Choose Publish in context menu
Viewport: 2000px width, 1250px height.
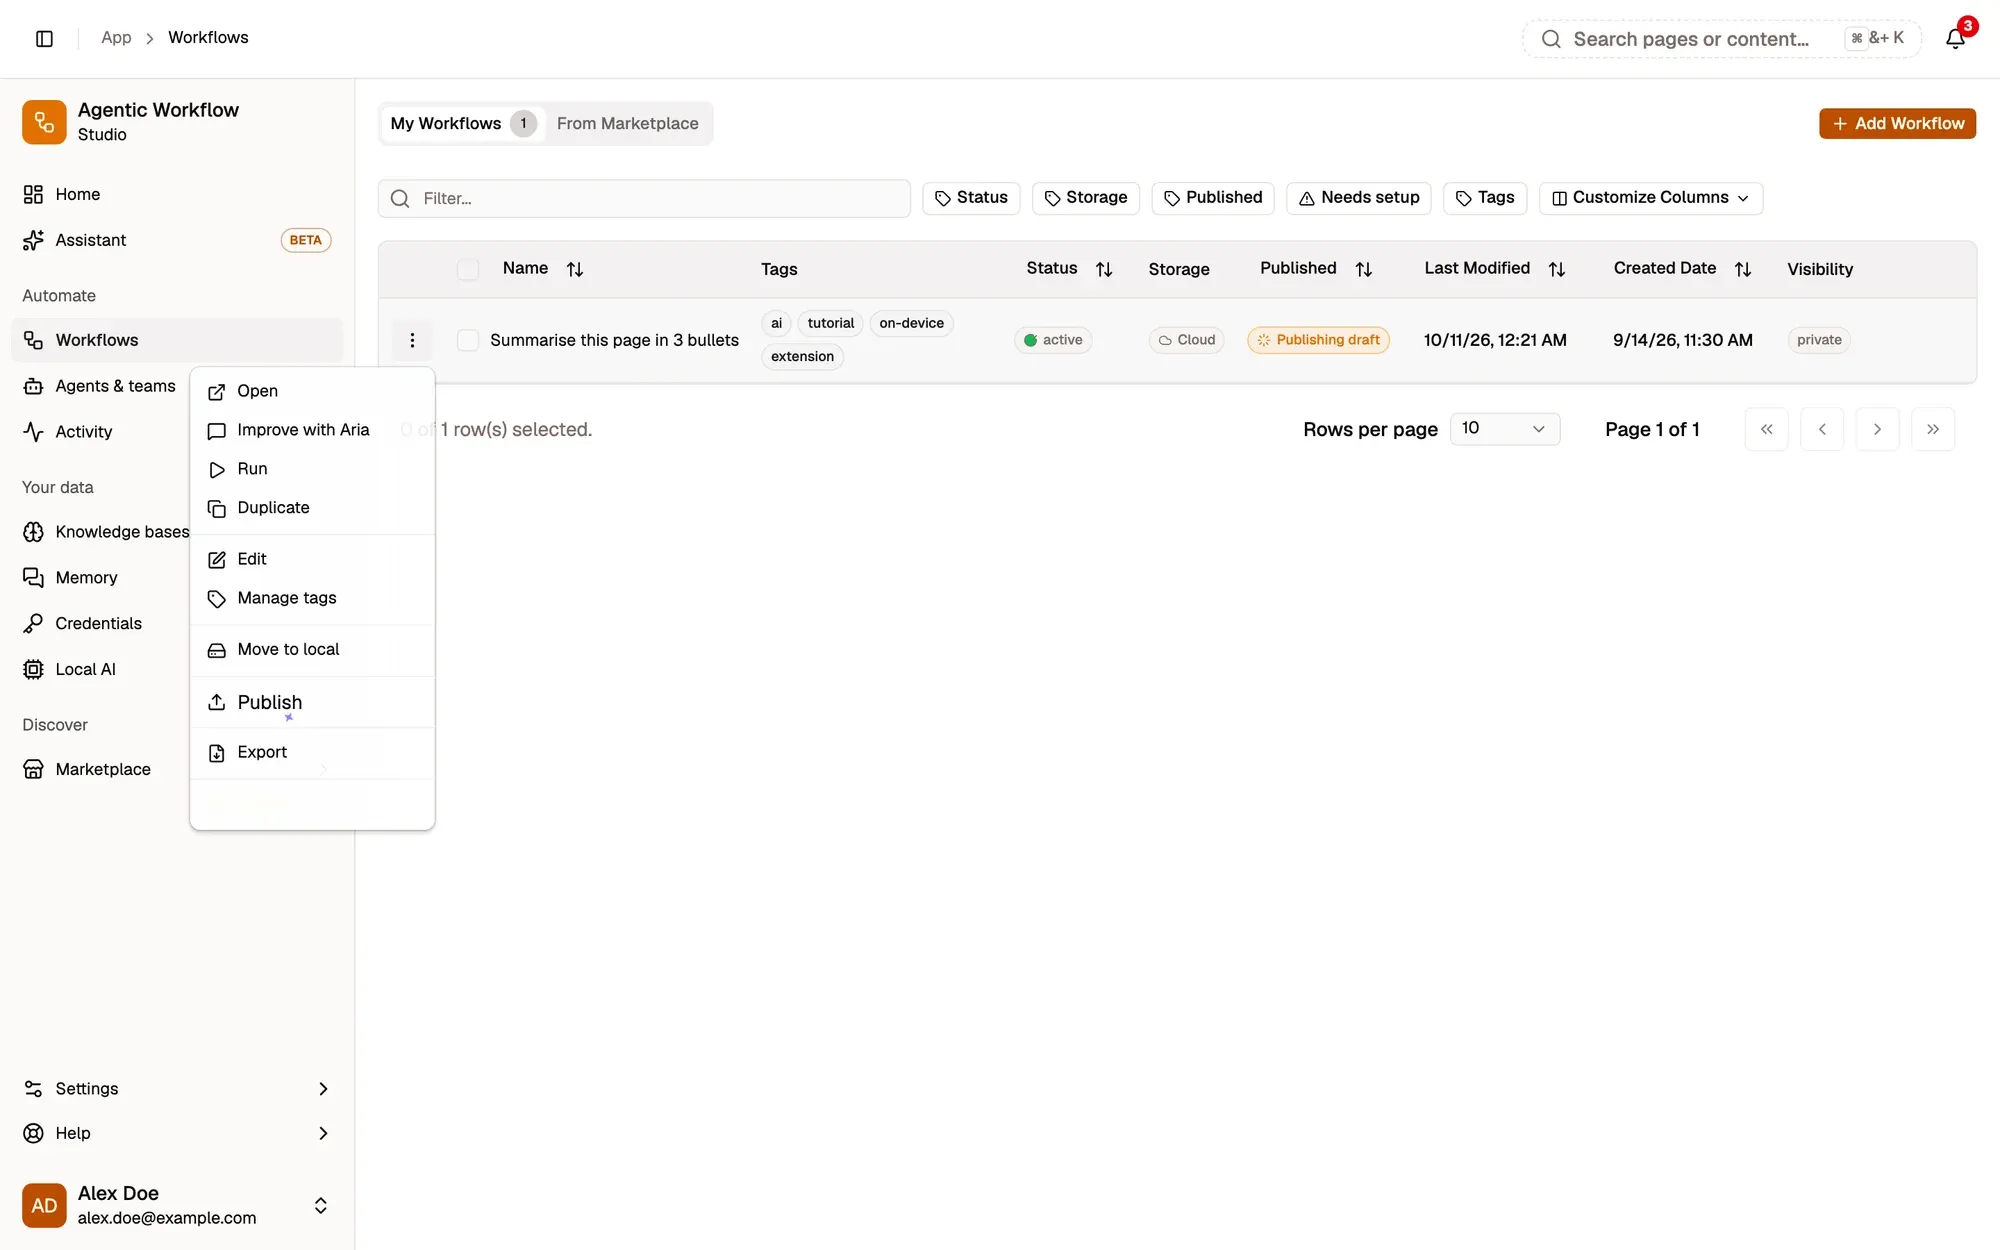point(312,702)
